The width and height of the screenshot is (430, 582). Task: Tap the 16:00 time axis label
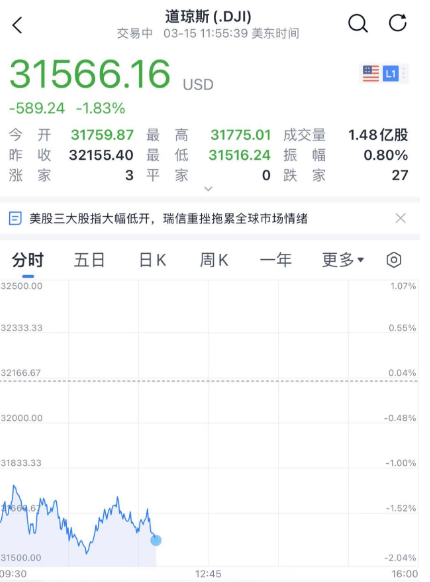pos(405,574)
